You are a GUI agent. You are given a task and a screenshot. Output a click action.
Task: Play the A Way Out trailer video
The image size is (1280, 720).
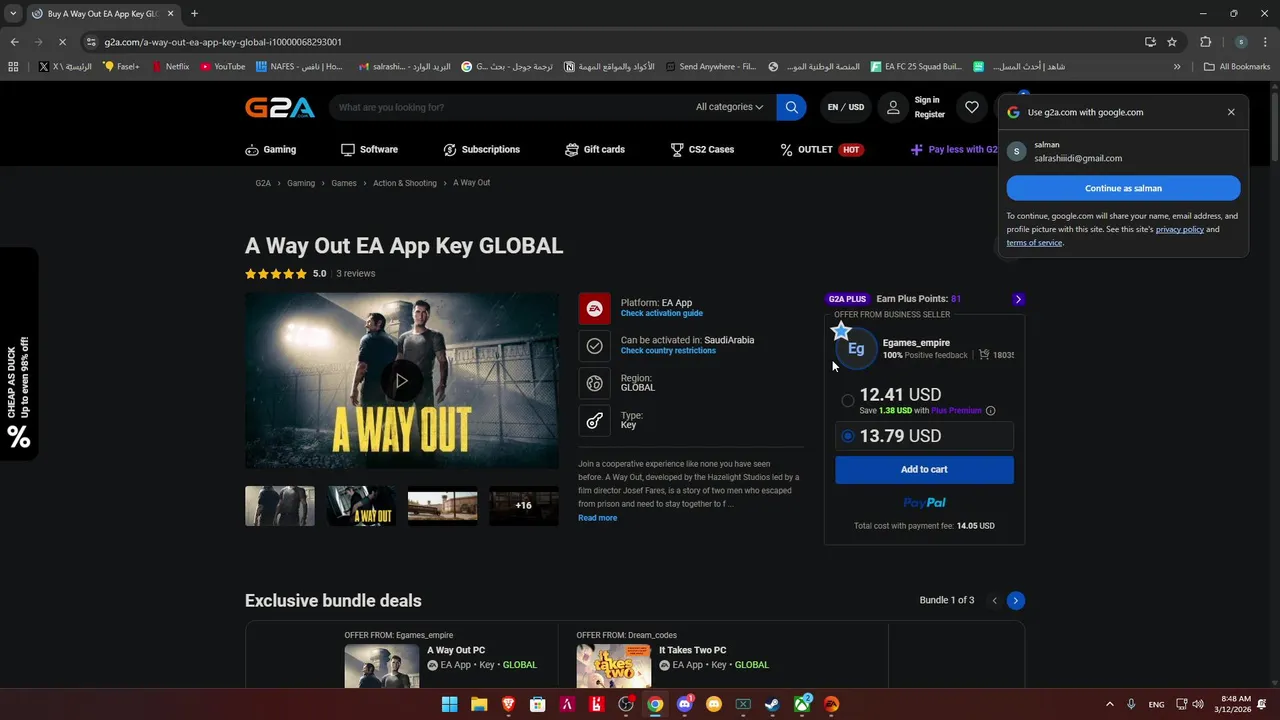pos(401,381)
